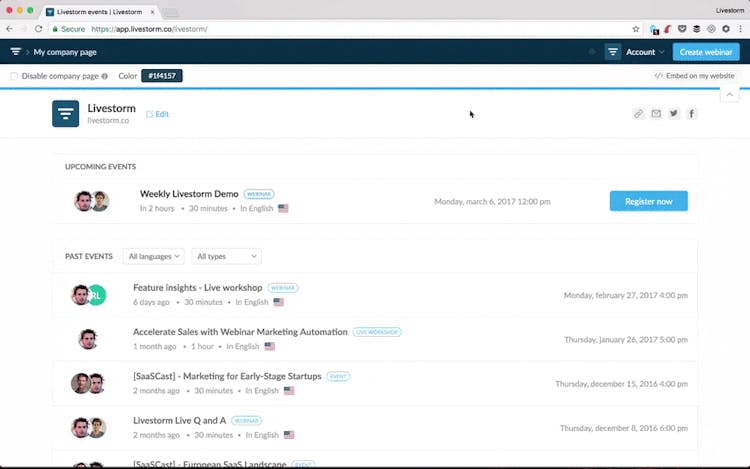
Task: Open Accelerate Sales with Webinar Marketing Automation
Action: click(x=240, y=332)
